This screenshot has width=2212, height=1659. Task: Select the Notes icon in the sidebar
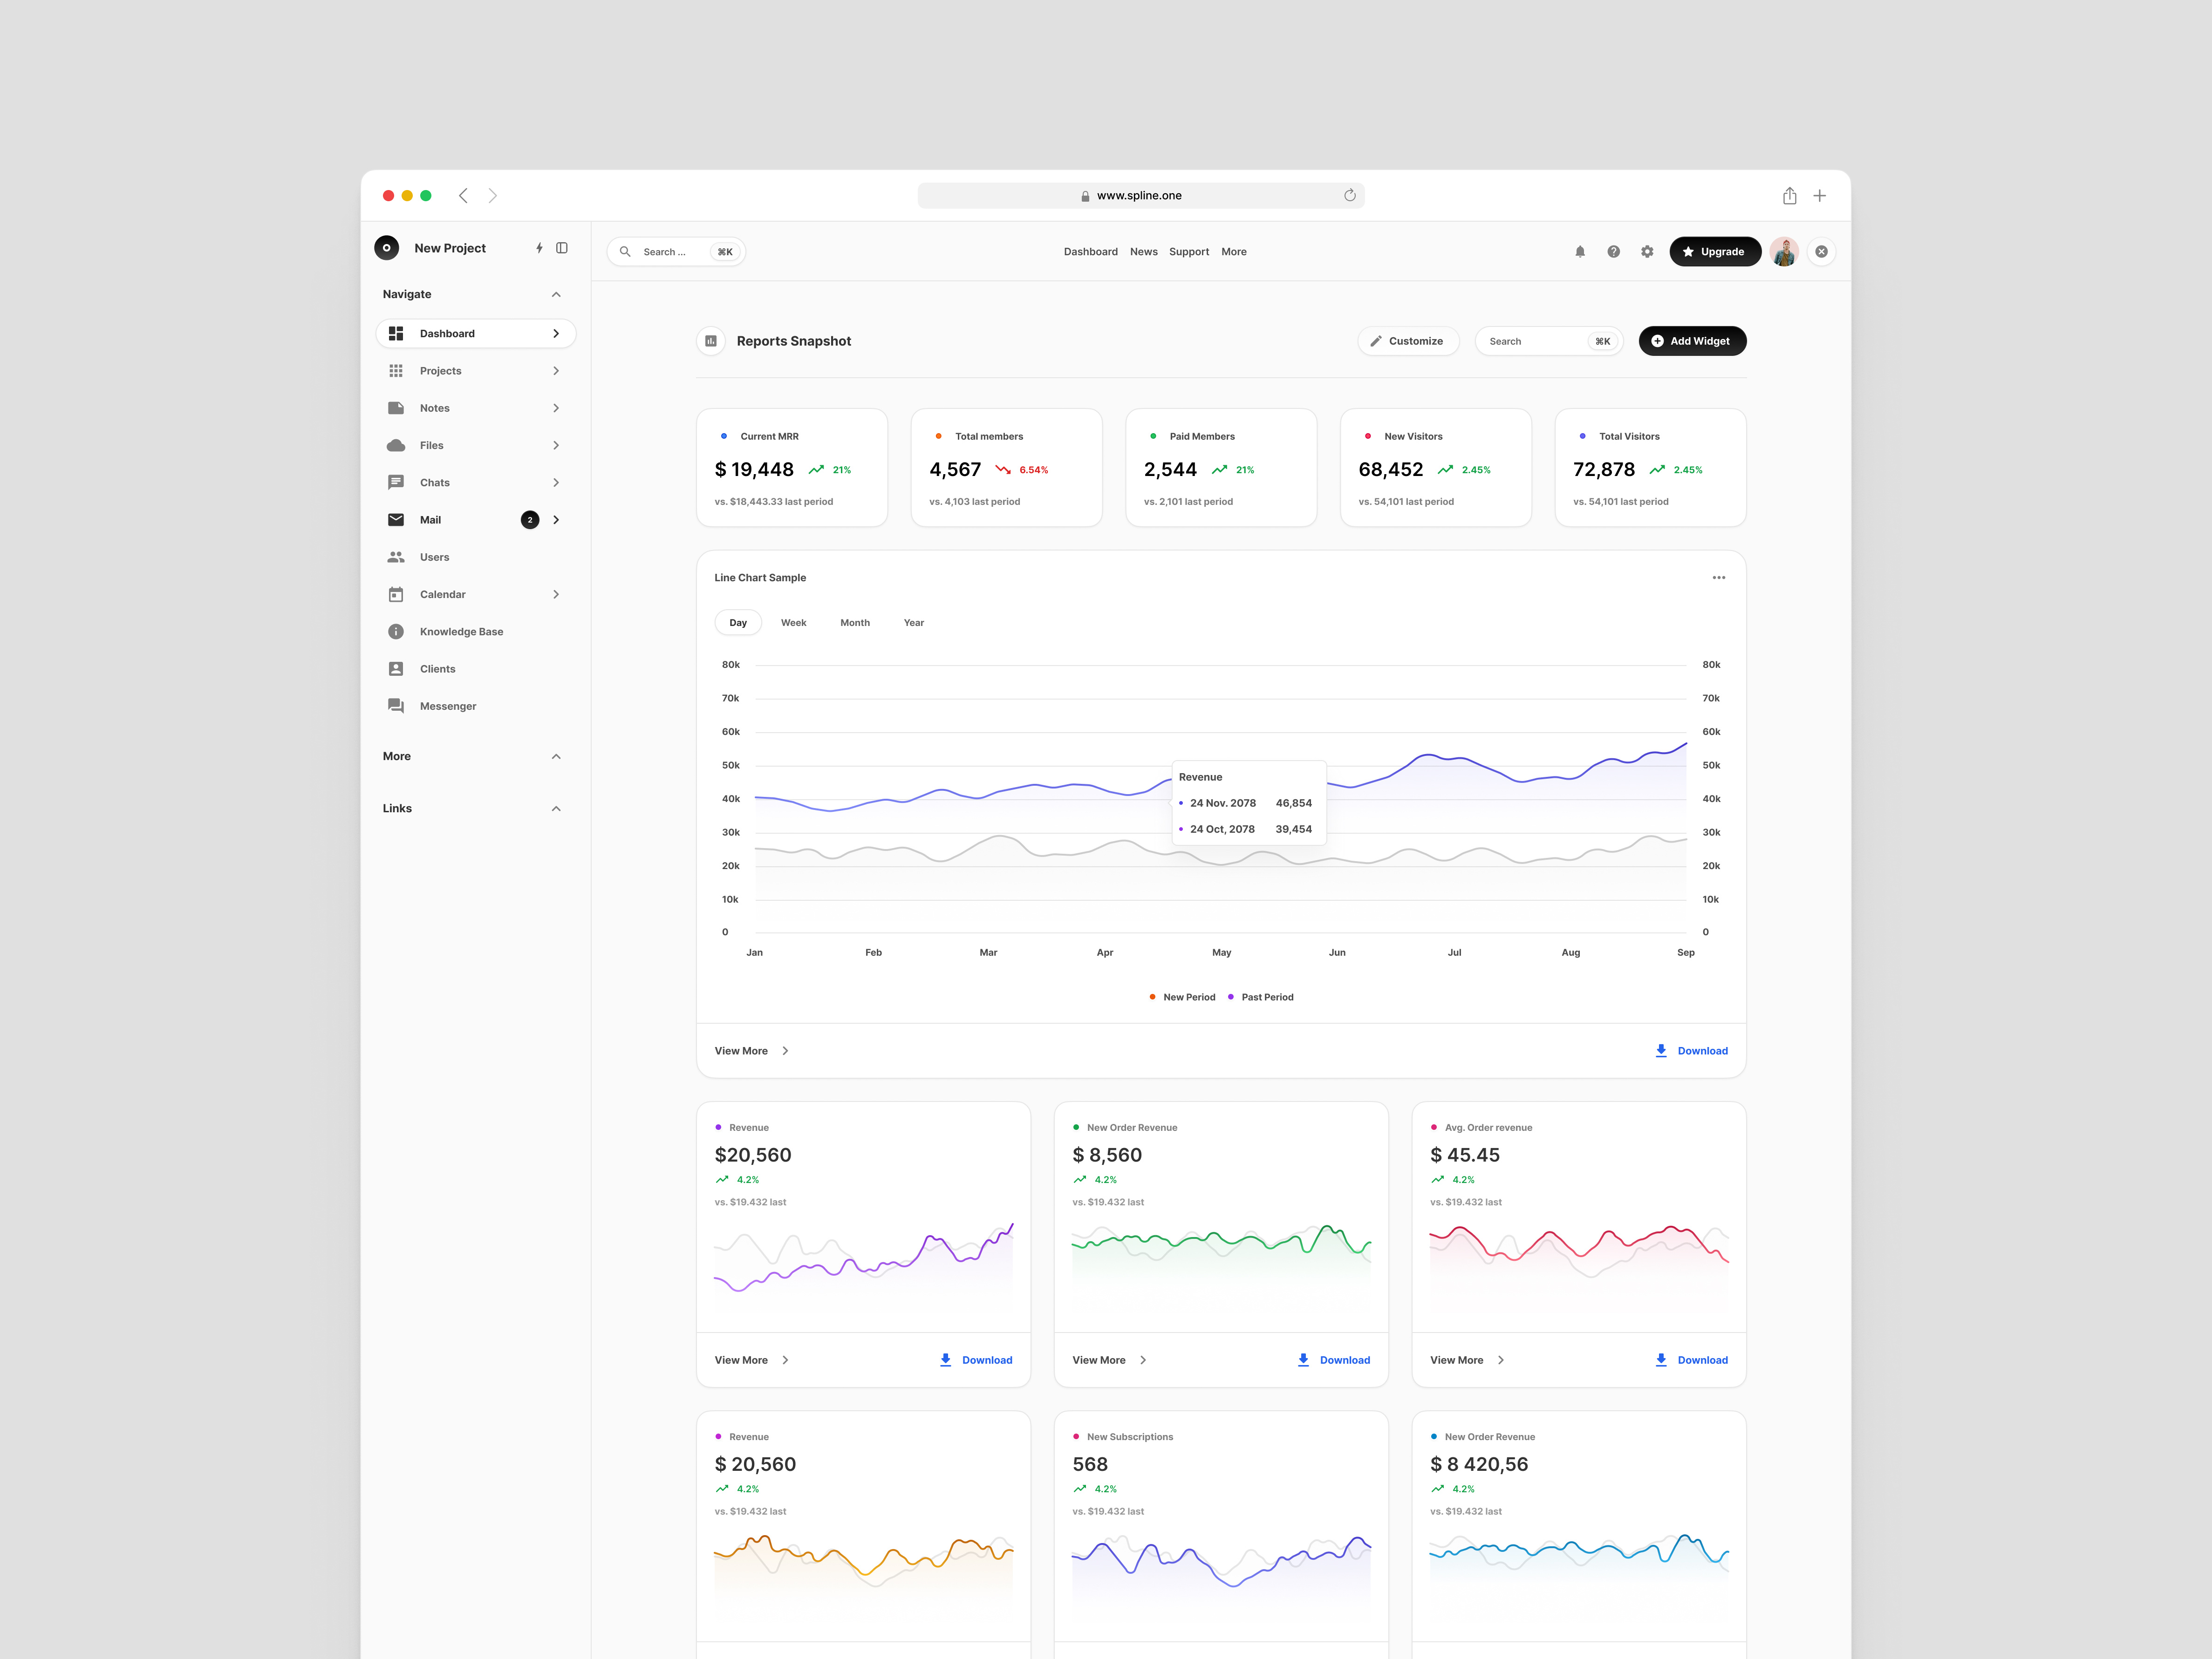[397, 407]
